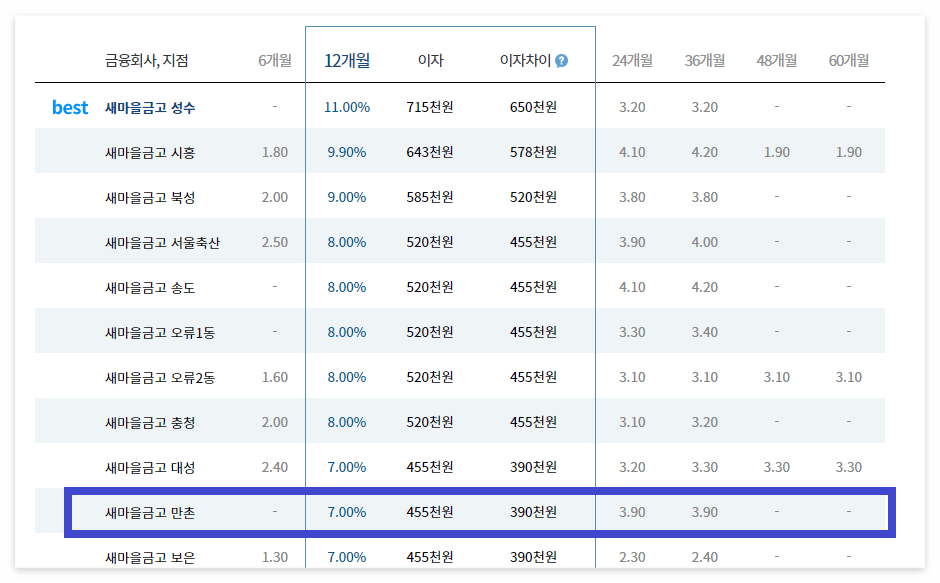
Task: Open the 새마을금고 충청 branch link
Action: [x=150, y=422]
